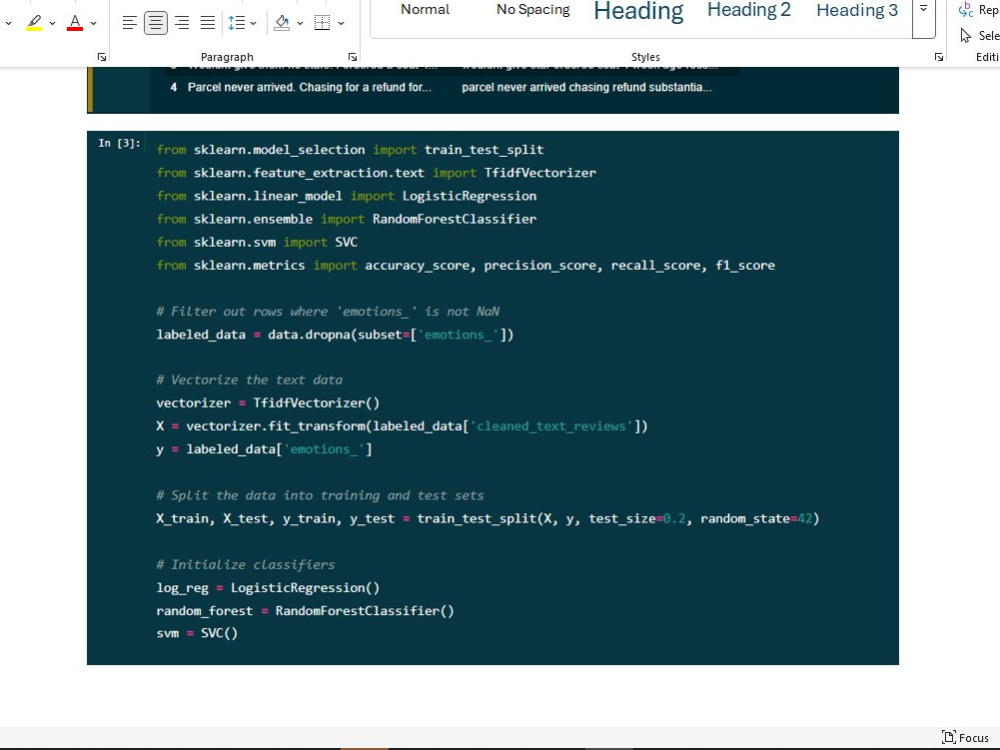Viewport: 1000px width, 750px height.
Task: Switch to Focus mode
Action: coord(966,738)
